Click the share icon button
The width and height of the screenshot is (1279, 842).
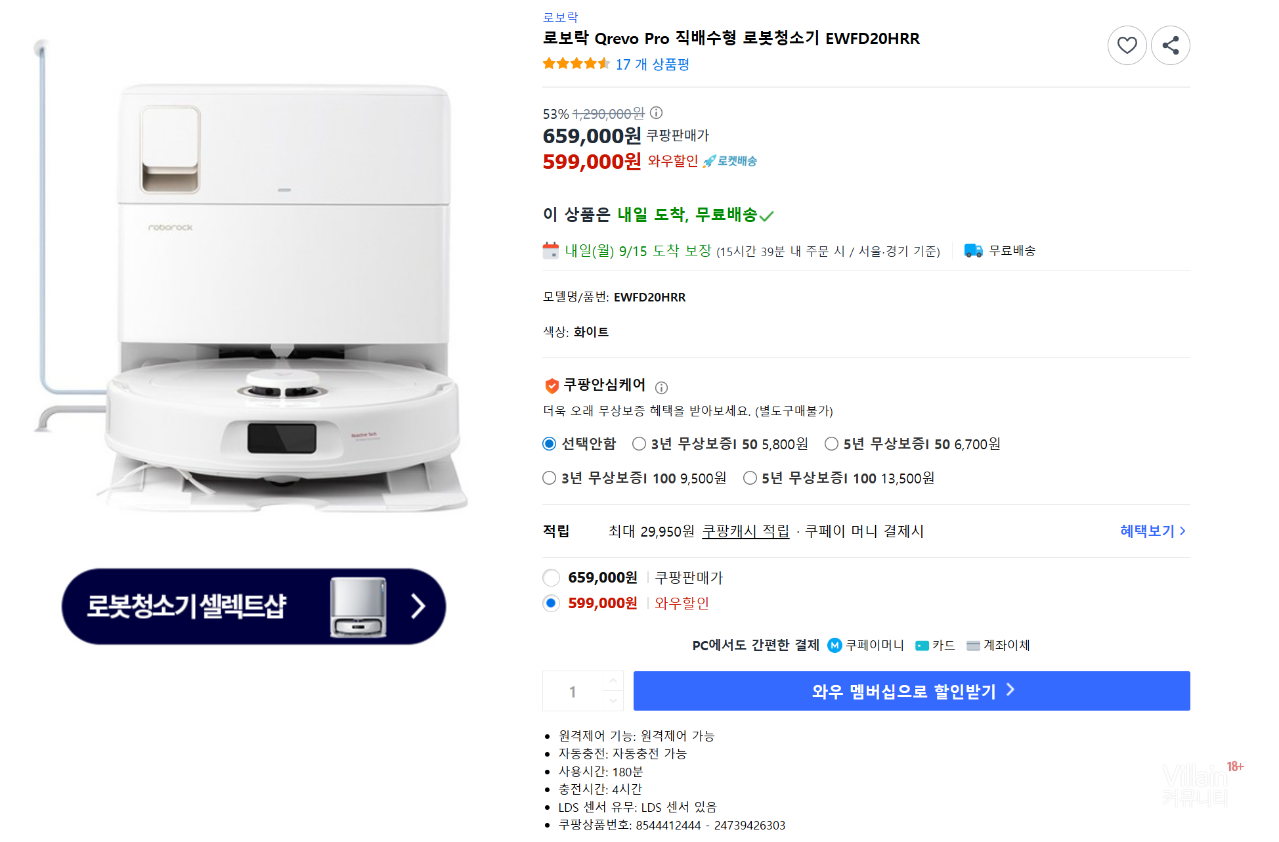click(1170, 45)
